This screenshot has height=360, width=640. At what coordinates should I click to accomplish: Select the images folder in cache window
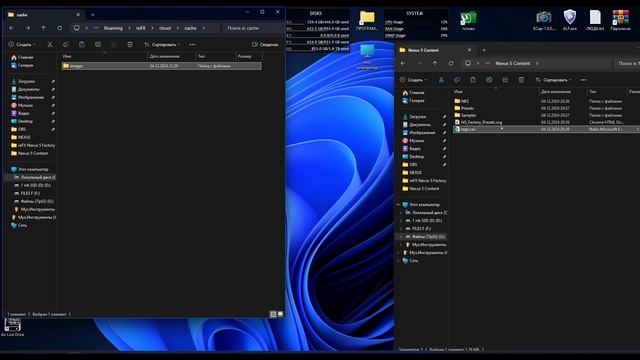pyautogui.click(x=162, y=66)
